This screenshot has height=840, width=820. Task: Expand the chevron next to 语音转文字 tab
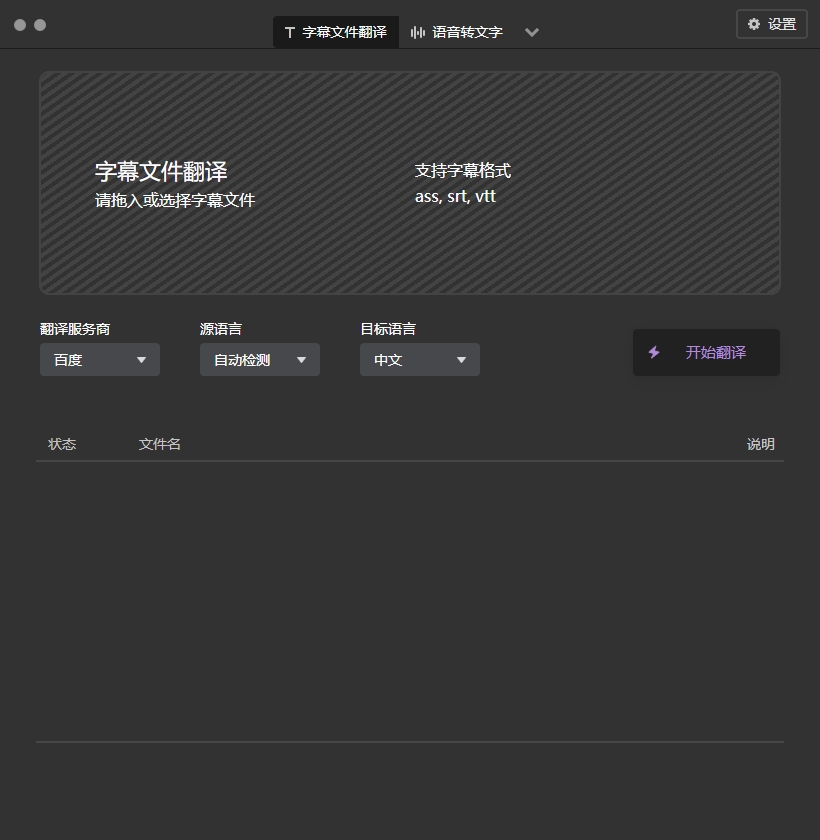click(x=532, y=32)
